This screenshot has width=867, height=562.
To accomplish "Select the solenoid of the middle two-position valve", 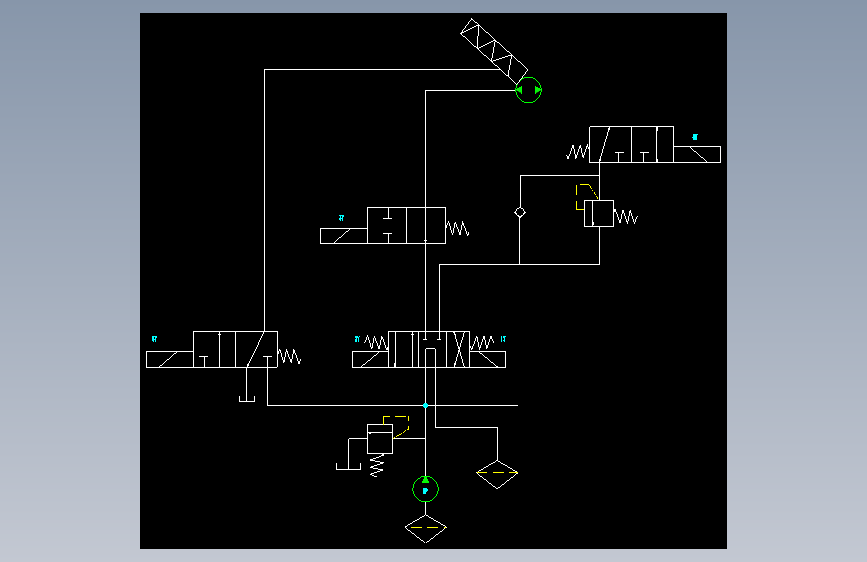I will tap(343, 236).
